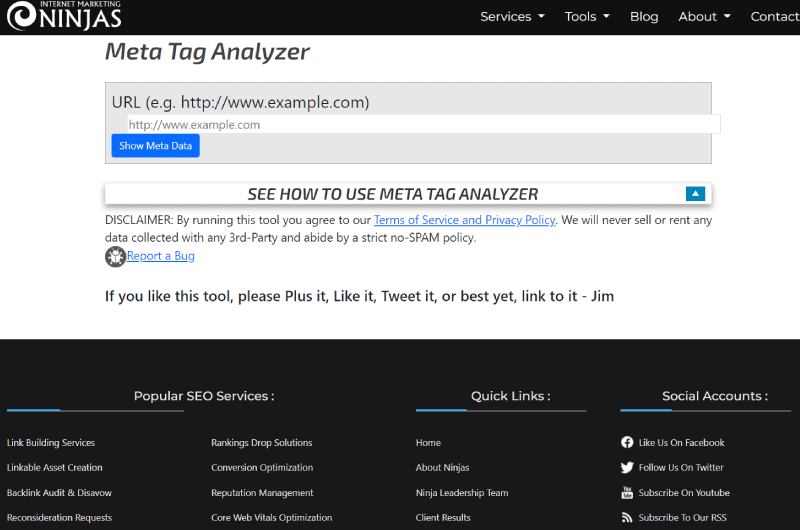Screen dimensions: 800x530
Task: Open Reputation Management link
Action: pyautogui.click(x=262, y=493)
